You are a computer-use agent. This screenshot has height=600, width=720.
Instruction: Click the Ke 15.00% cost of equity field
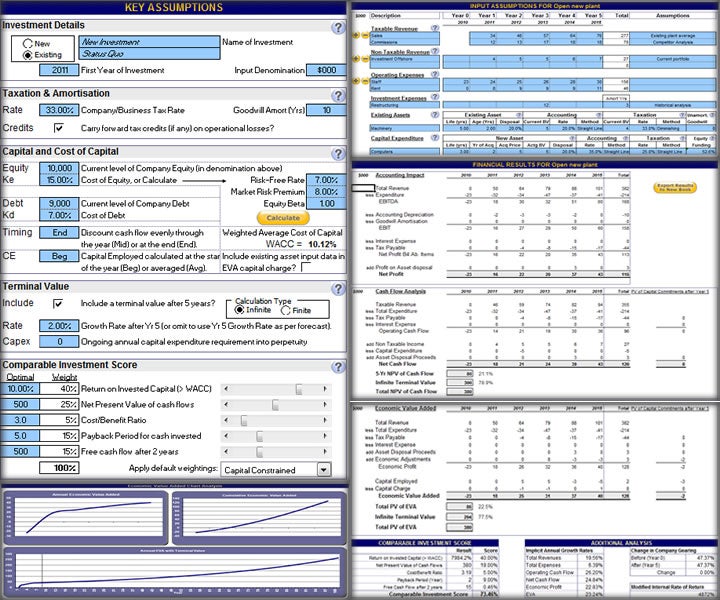coord(59,180)
